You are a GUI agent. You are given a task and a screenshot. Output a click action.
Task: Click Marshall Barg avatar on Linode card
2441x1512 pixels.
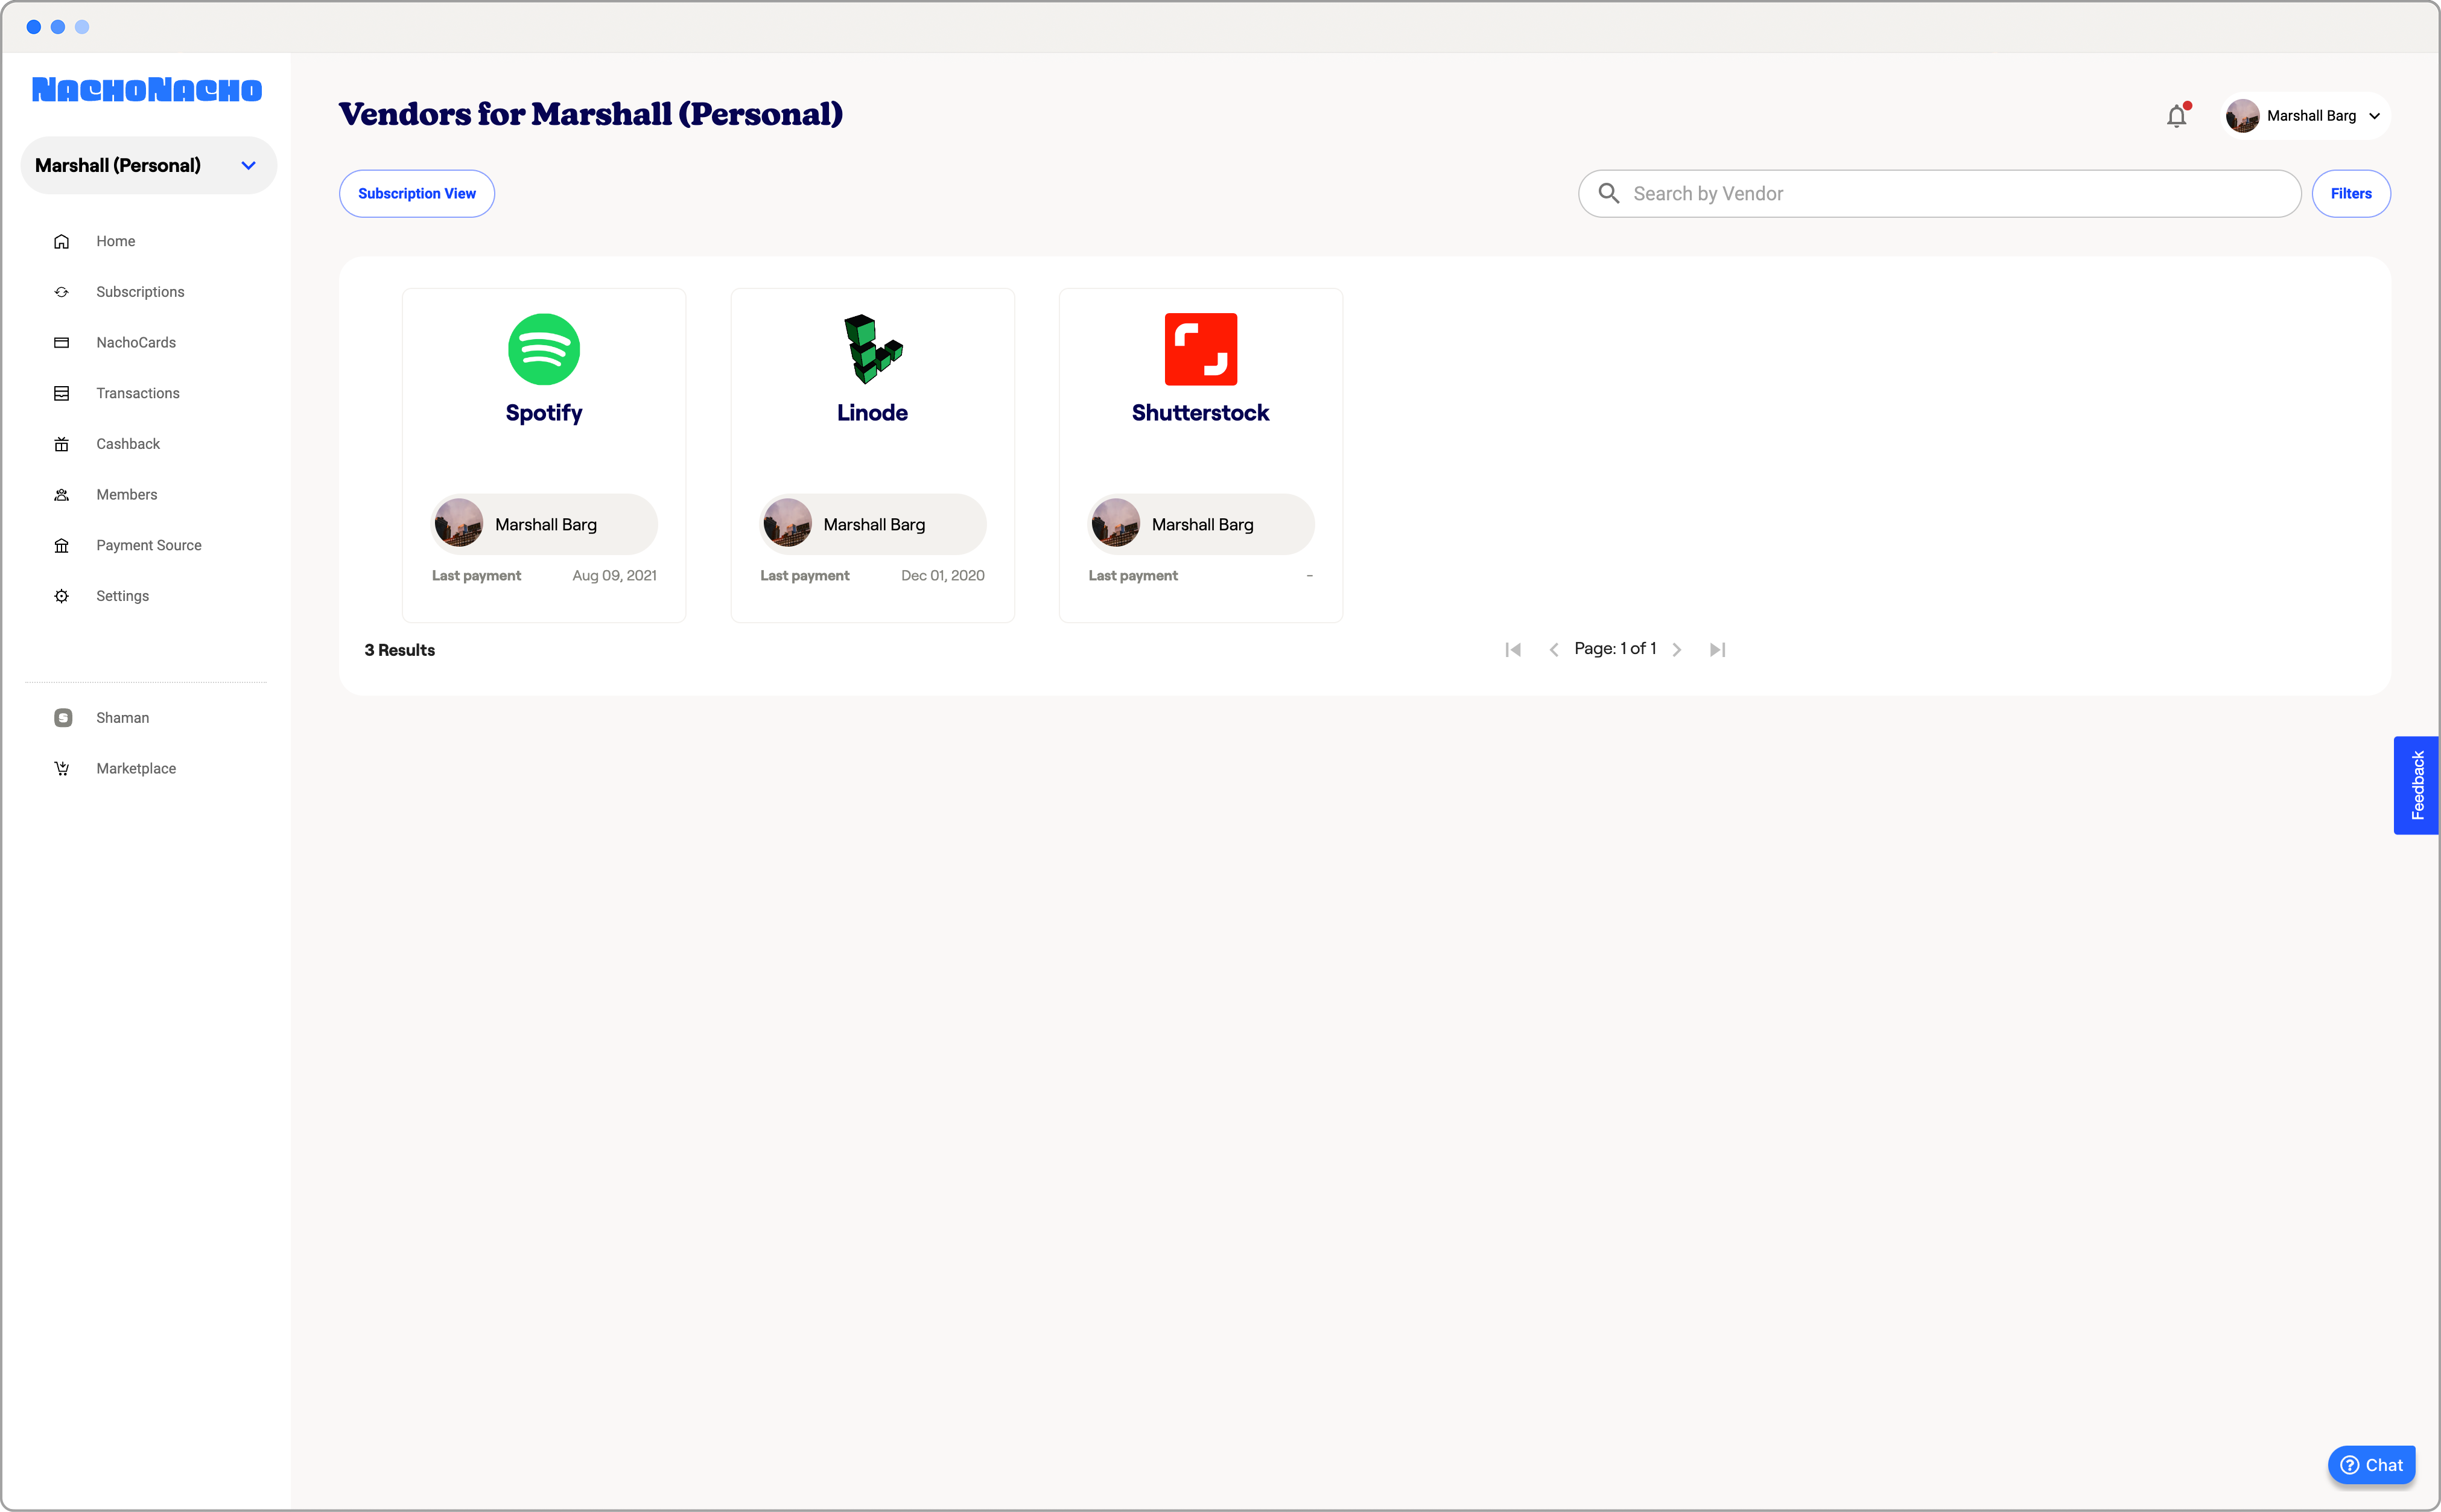[787, 524]
